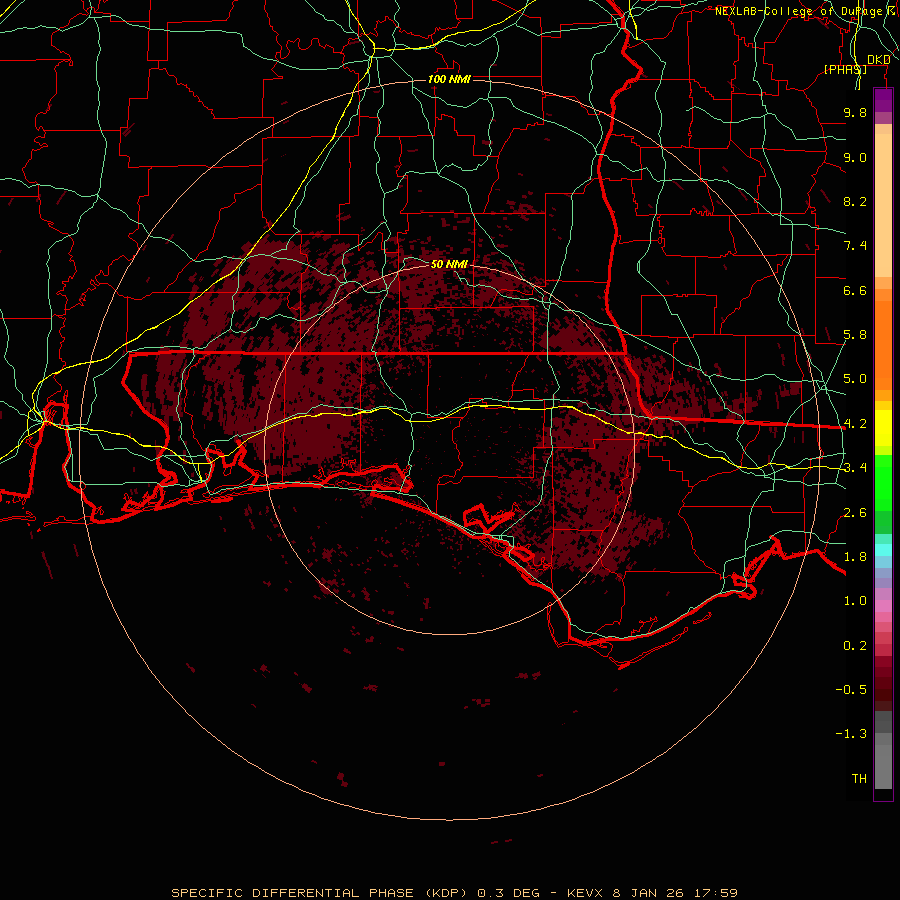Click the 5.8 legend value

click(x=855, y=335)
